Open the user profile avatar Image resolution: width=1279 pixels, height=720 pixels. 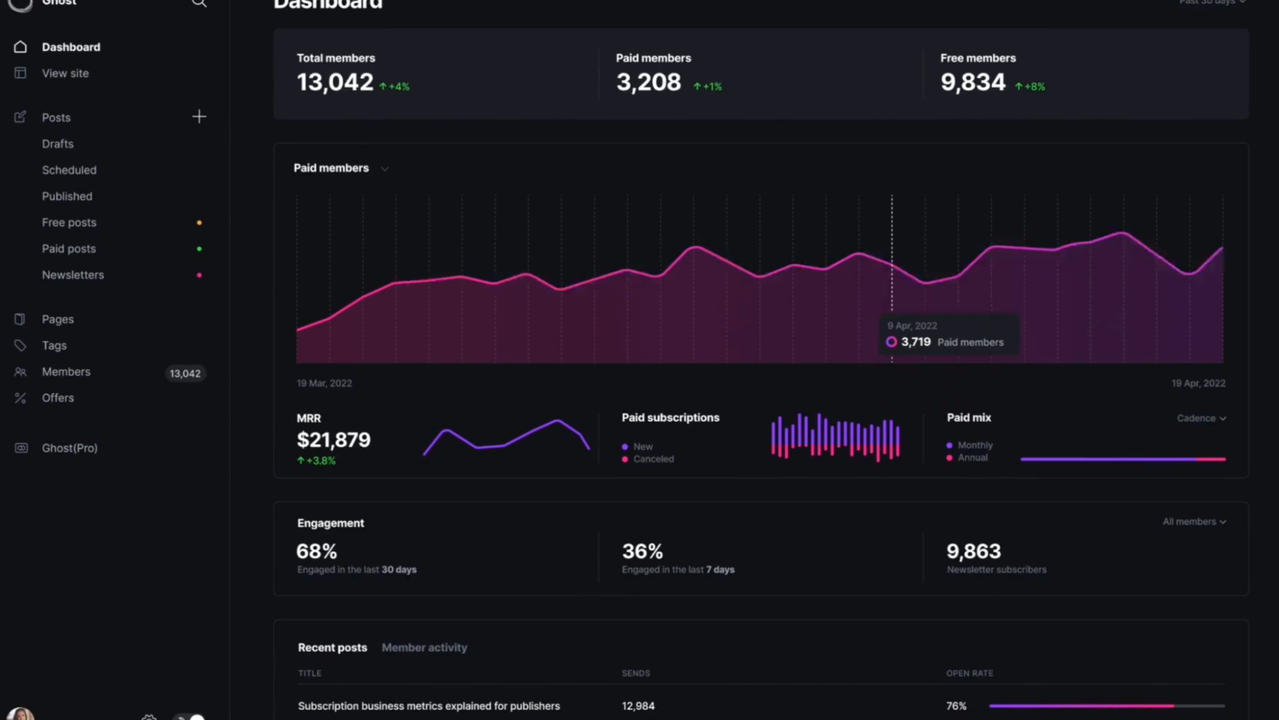(x=21, y=714)
